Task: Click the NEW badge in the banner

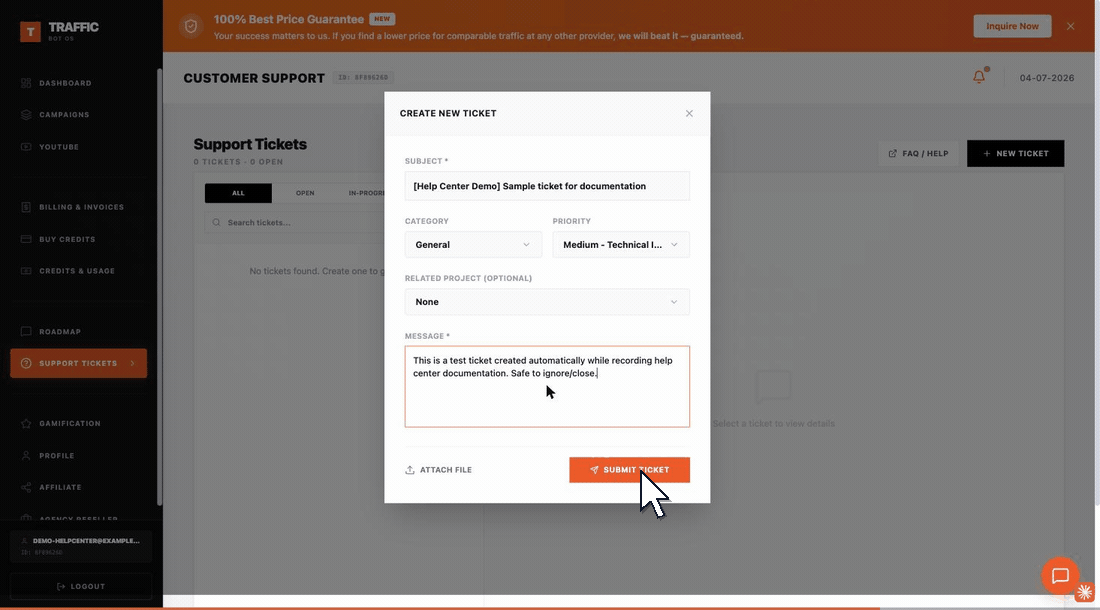Action: coord(382,19)
